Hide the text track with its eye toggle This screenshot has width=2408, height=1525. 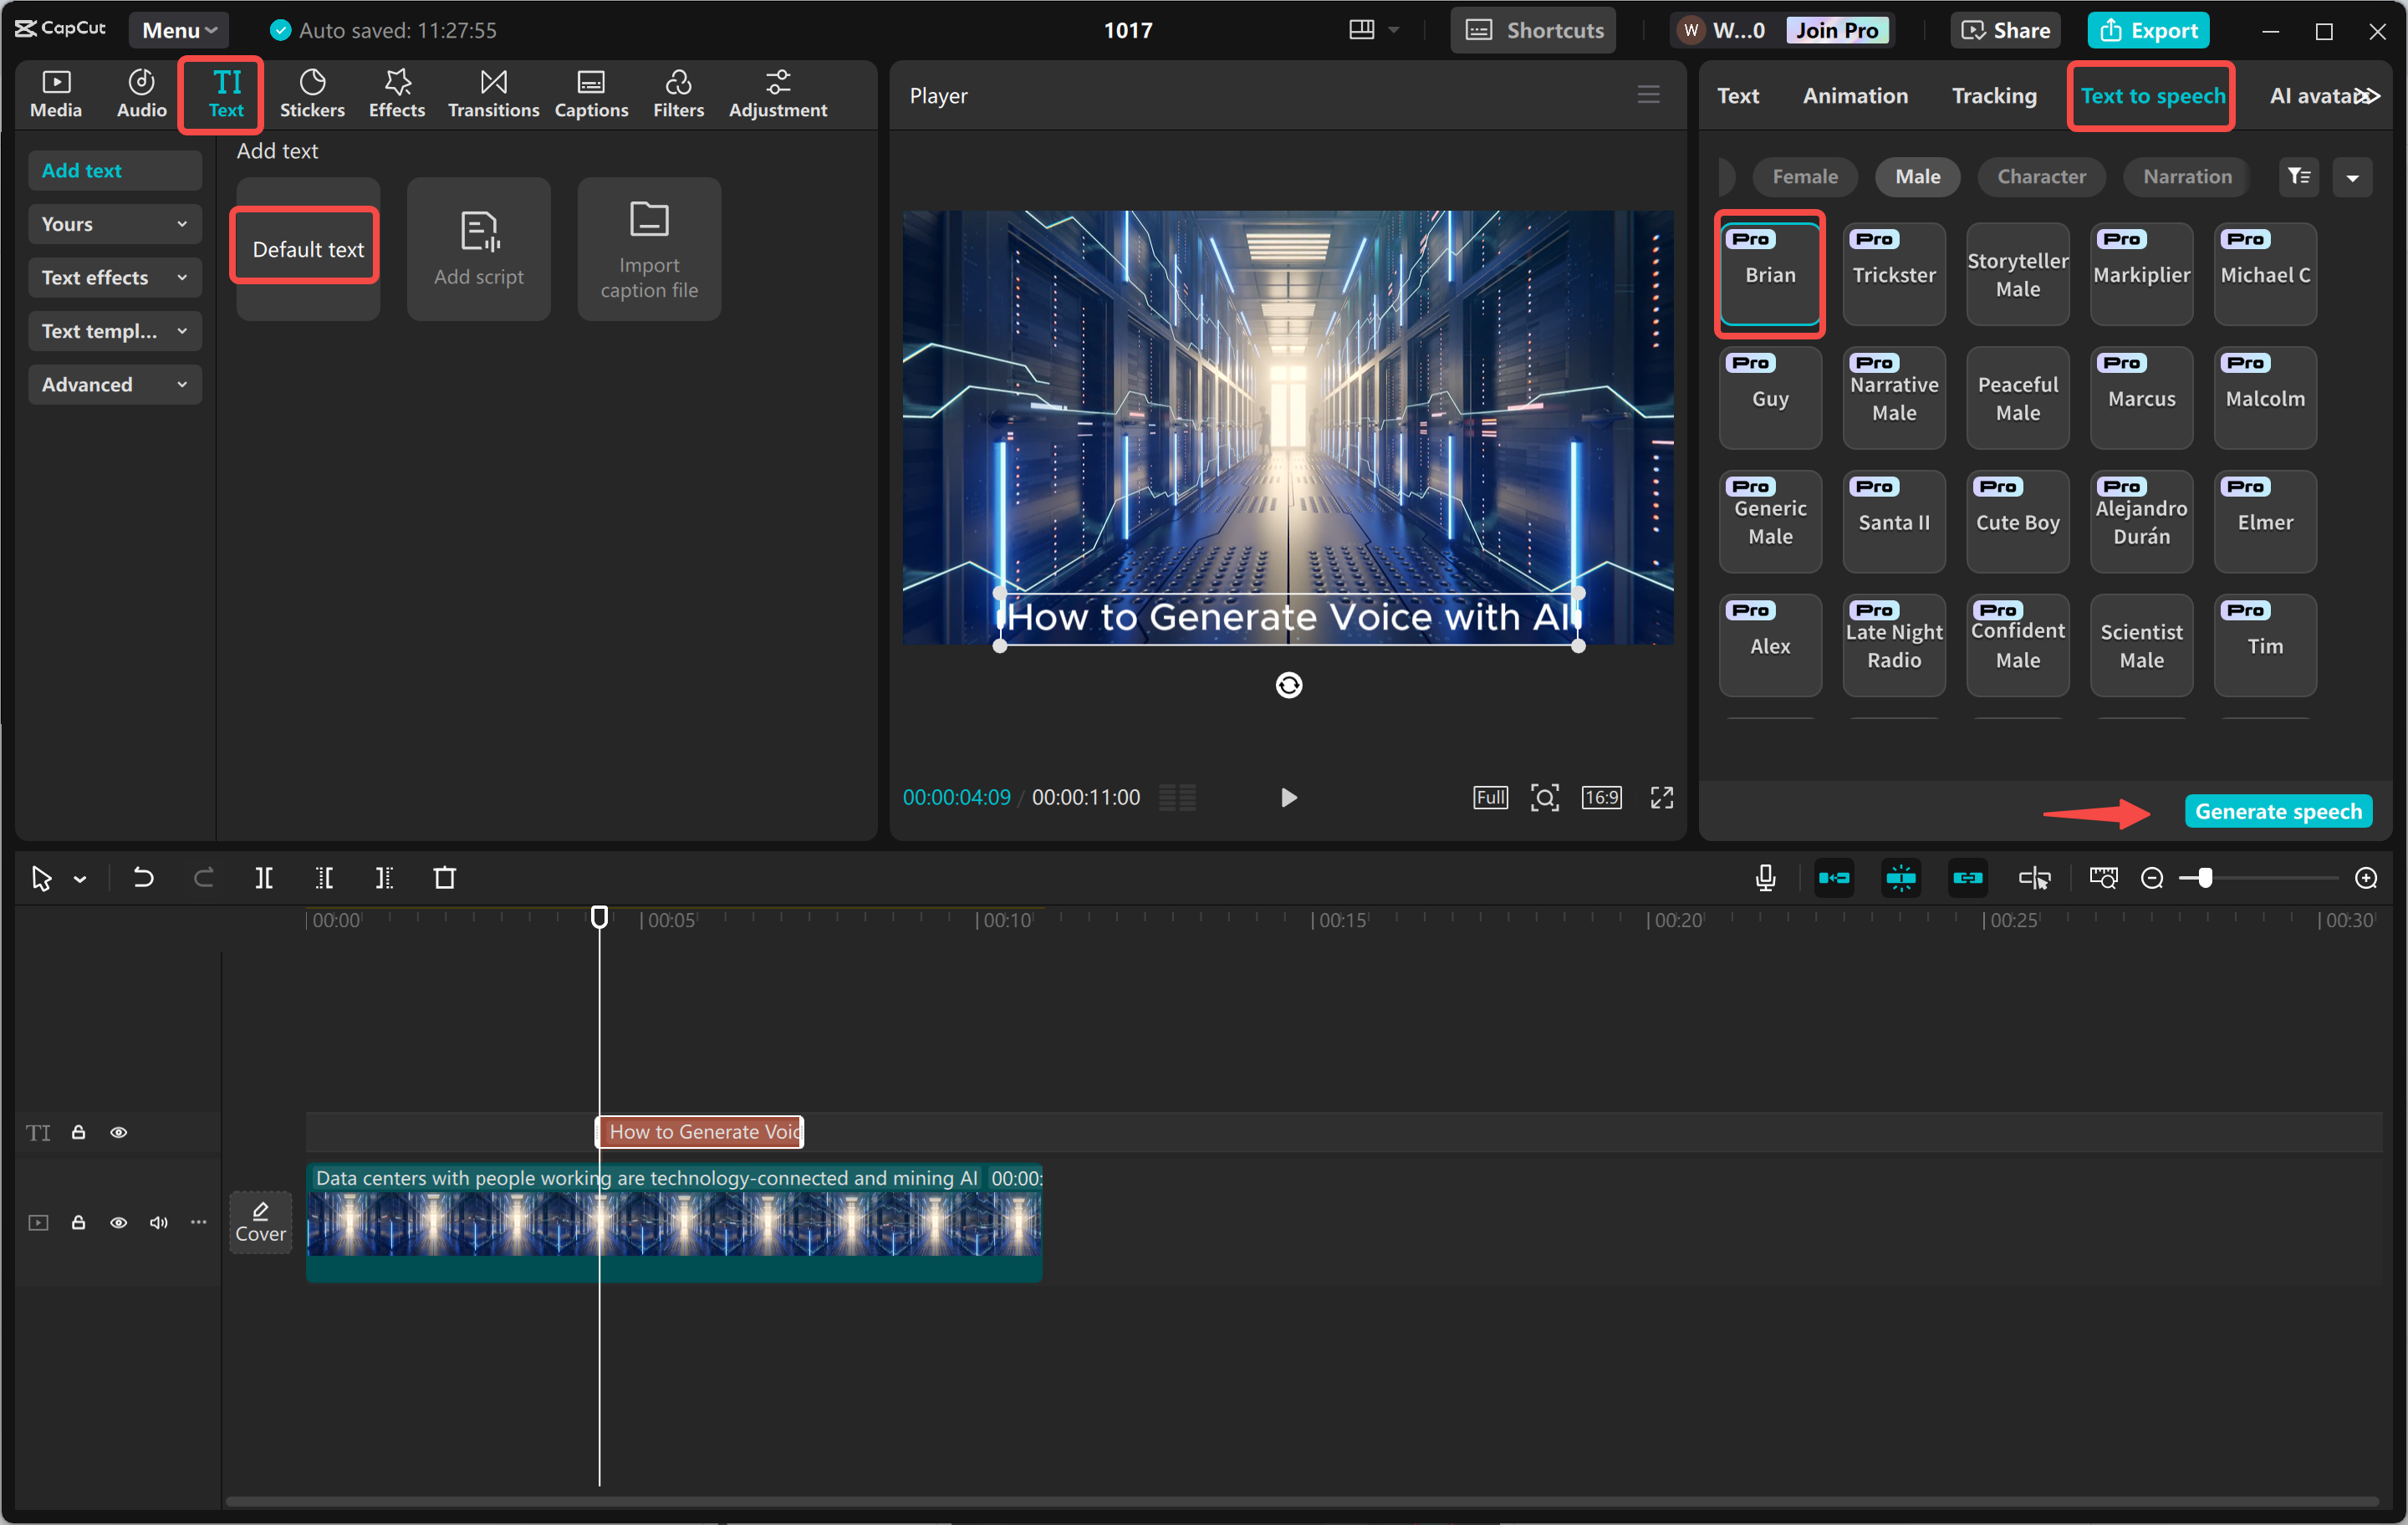point(119,1131)
